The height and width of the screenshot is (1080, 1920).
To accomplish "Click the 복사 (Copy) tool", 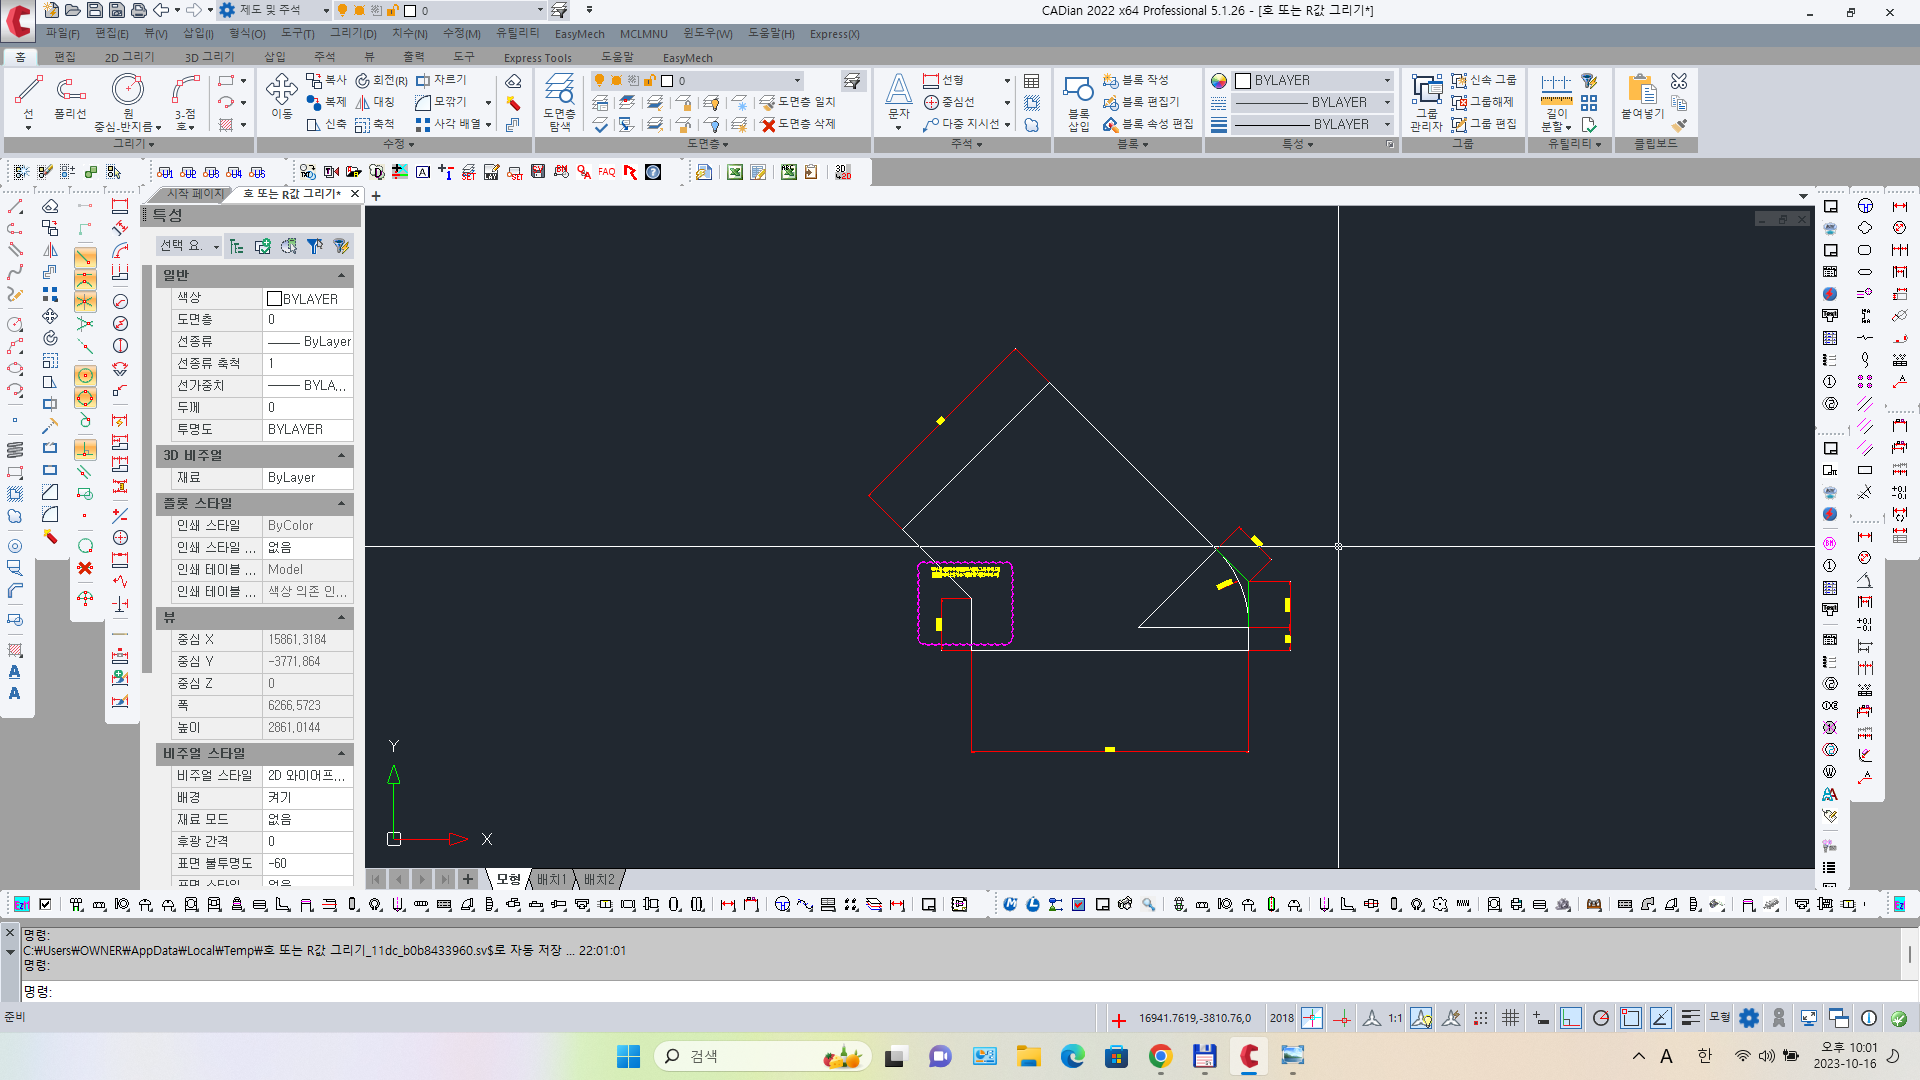I will (x=326, y=80).
